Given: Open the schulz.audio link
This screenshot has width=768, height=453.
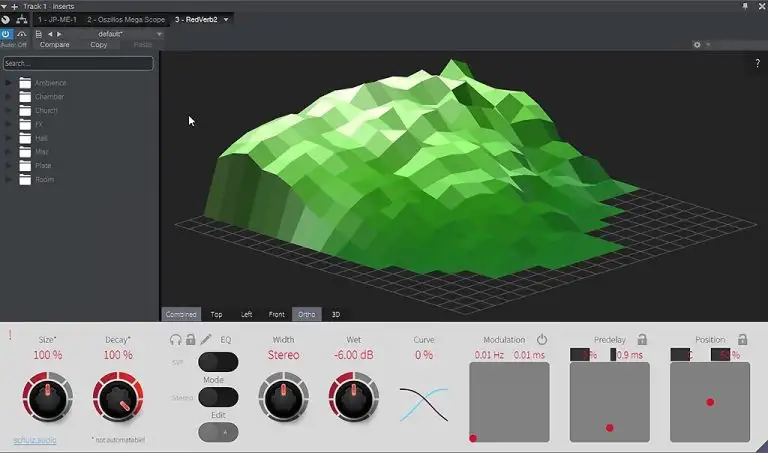Looking at the screenshot, I should pyautogui.click(x=35, y=440).
